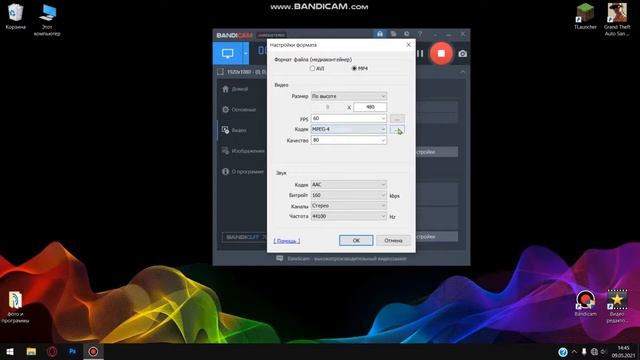
Task: Open the FPS combo box
Action: 349,118
